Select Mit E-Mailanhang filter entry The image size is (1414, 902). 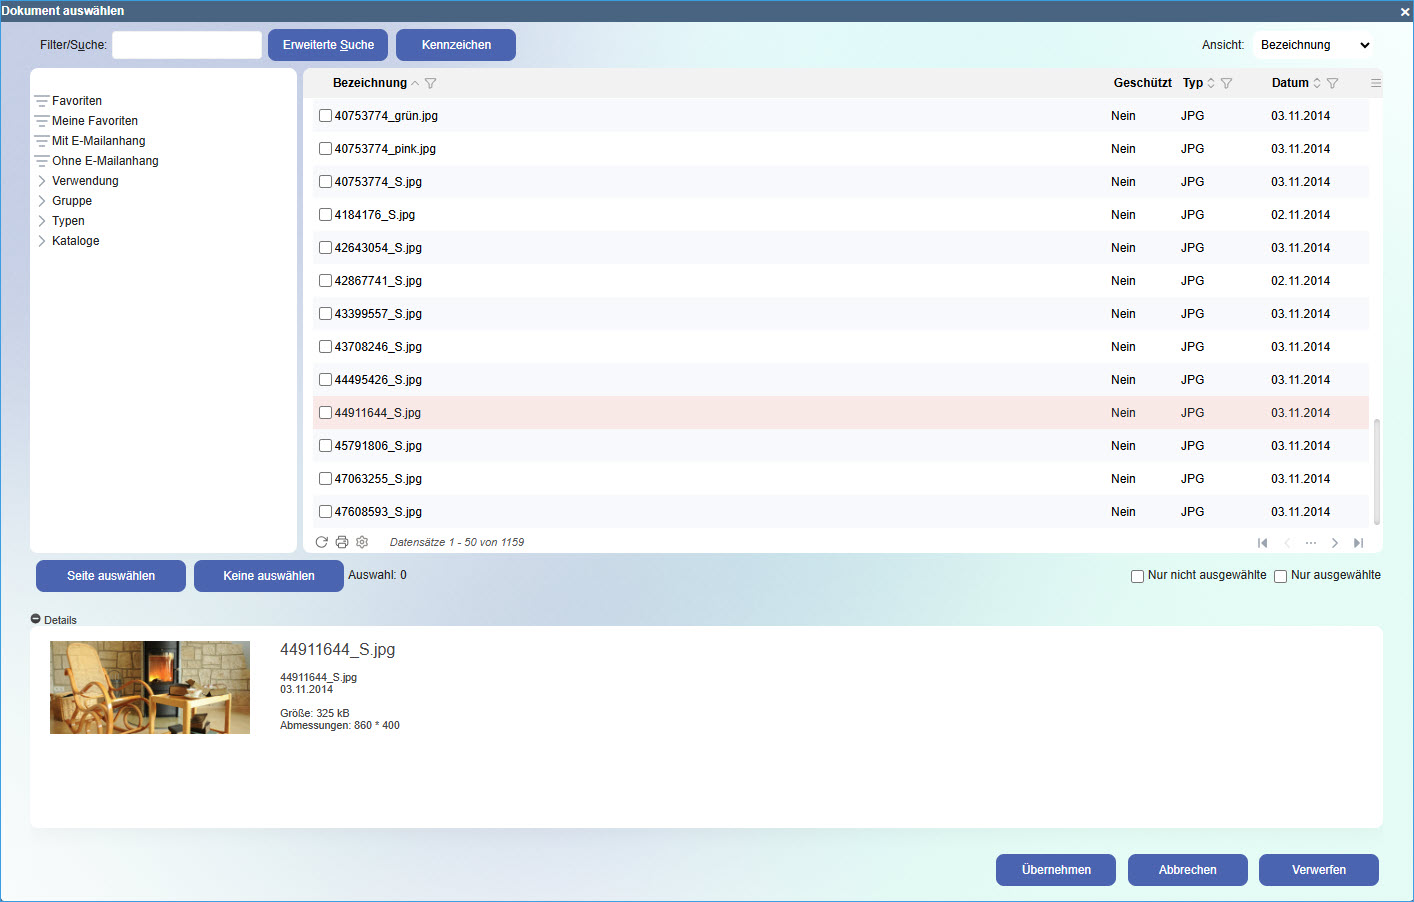click(99, 141)
